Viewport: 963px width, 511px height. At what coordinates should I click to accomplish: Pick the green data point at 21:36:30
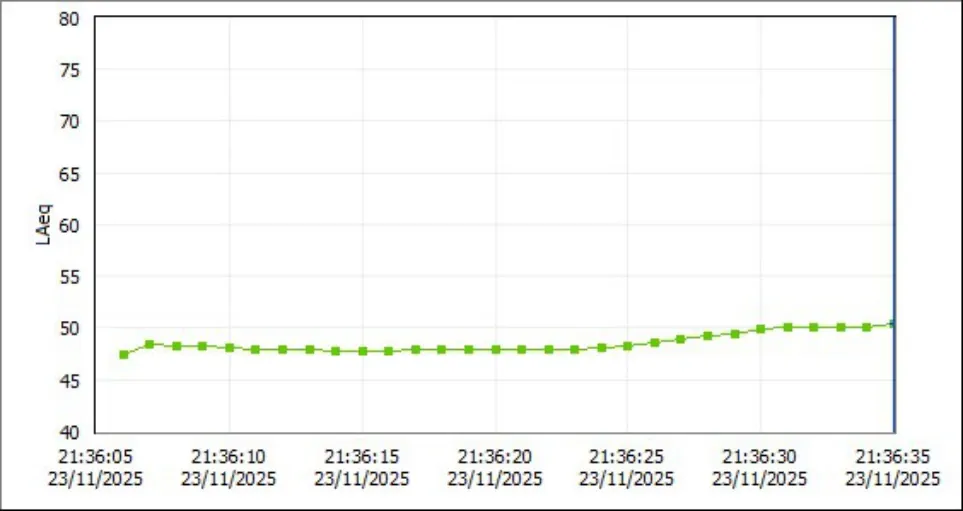760,329
